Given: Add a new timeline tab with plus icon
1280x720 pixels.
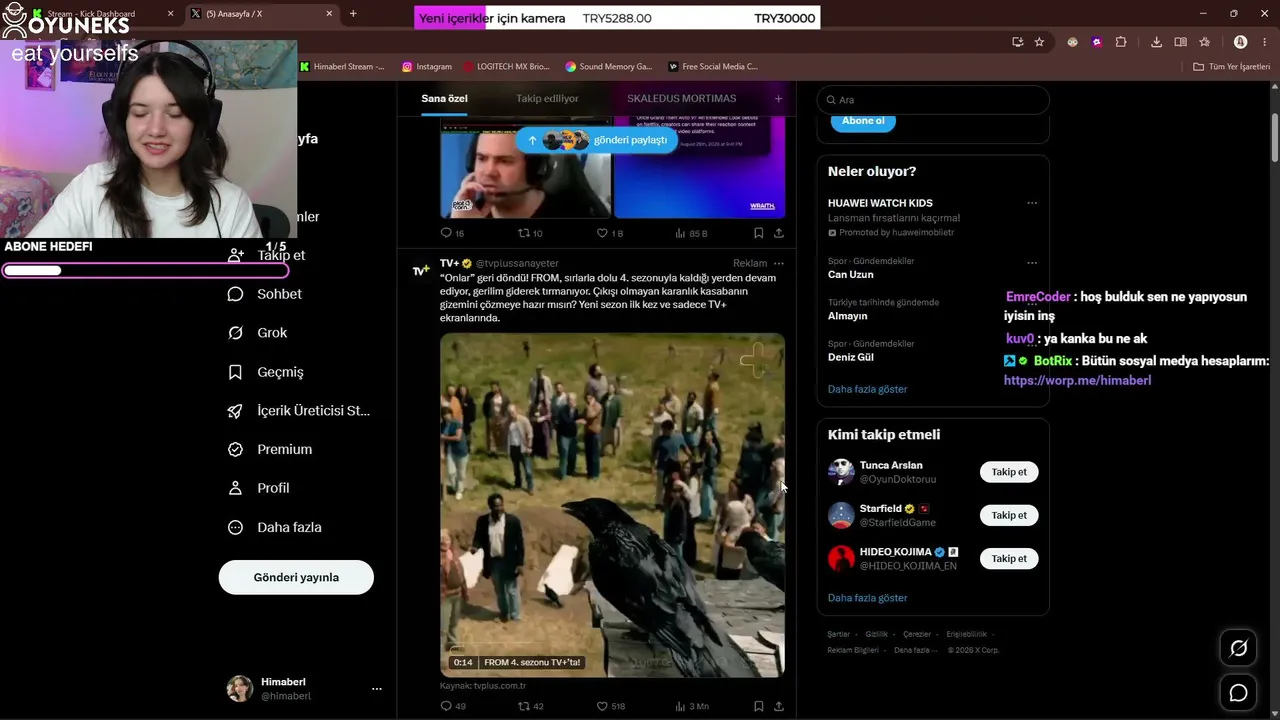Looking at the screenshot, I should coord(778,99).
